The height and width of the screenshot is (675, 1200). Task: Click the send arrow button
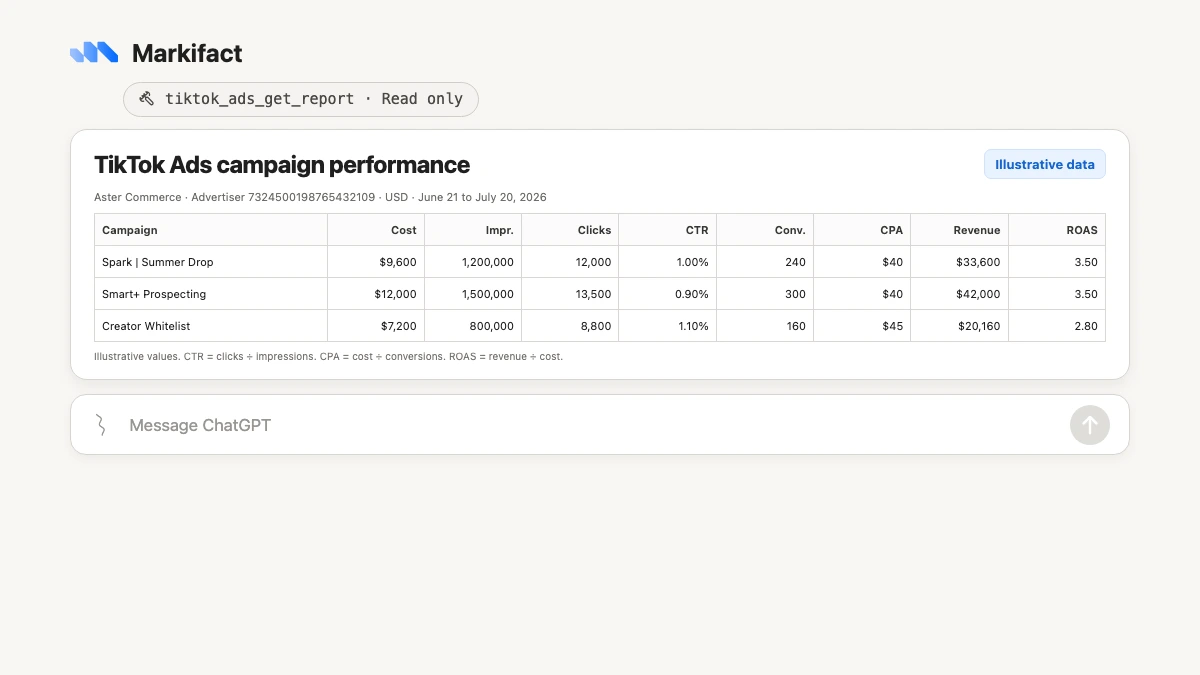1090,425
